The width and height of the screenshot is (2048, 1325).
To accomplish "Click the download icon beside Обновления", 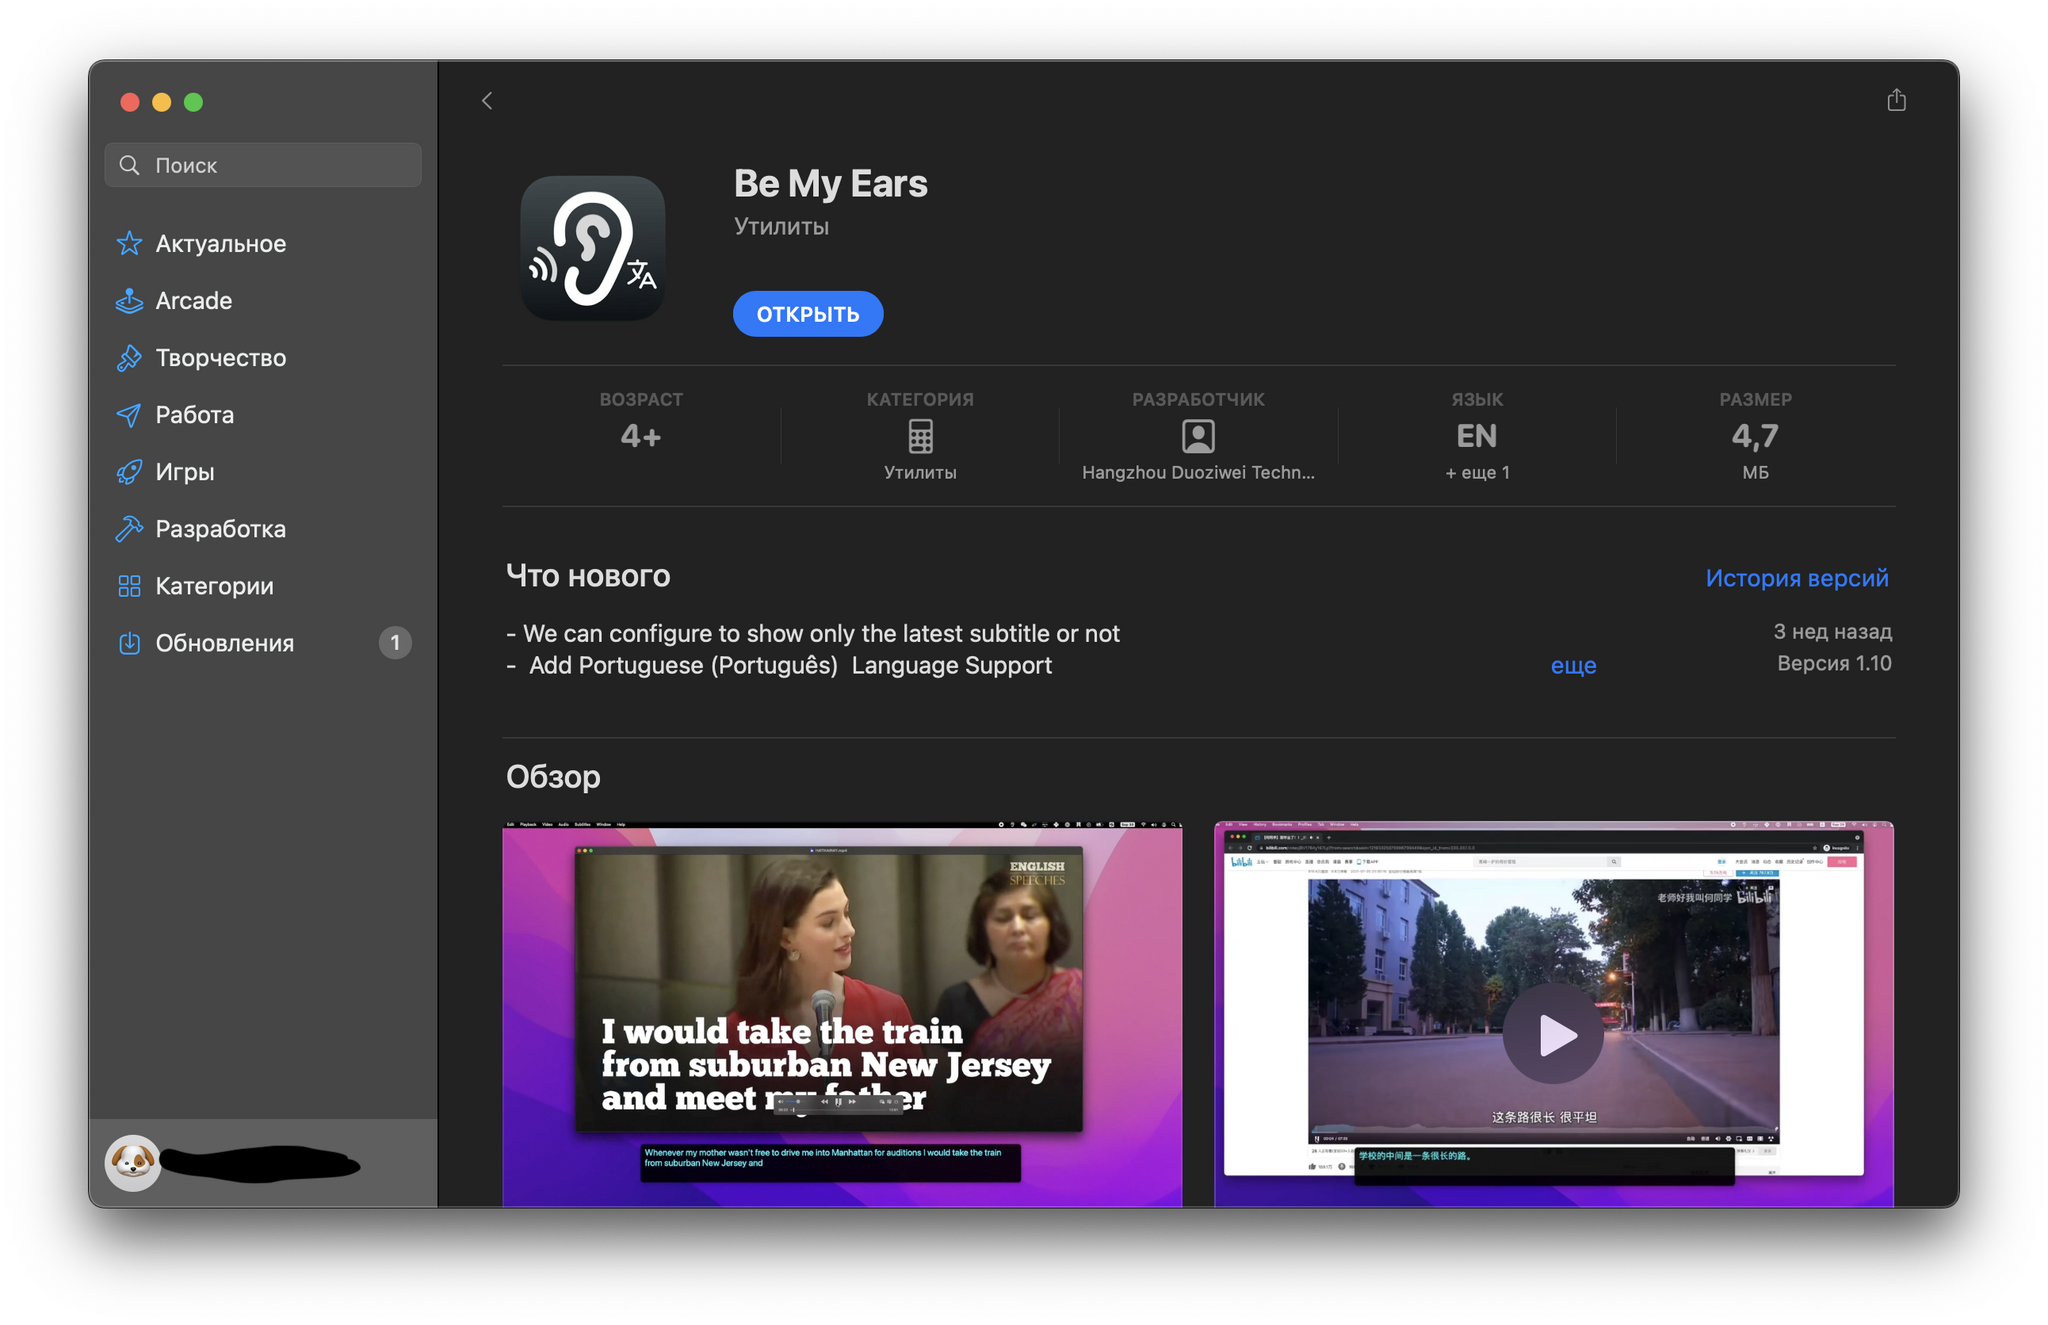I will pos(129,643).
